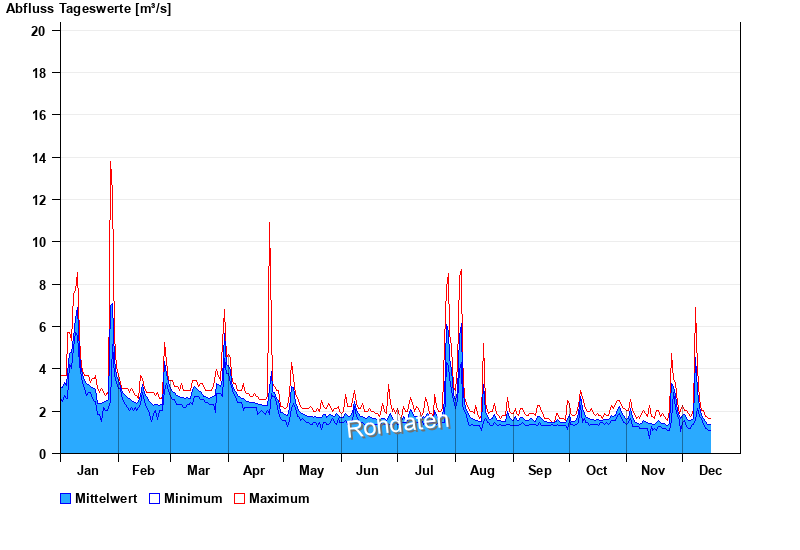Select the Minimum legend label

pyautogui.click(x=193, y=499)
